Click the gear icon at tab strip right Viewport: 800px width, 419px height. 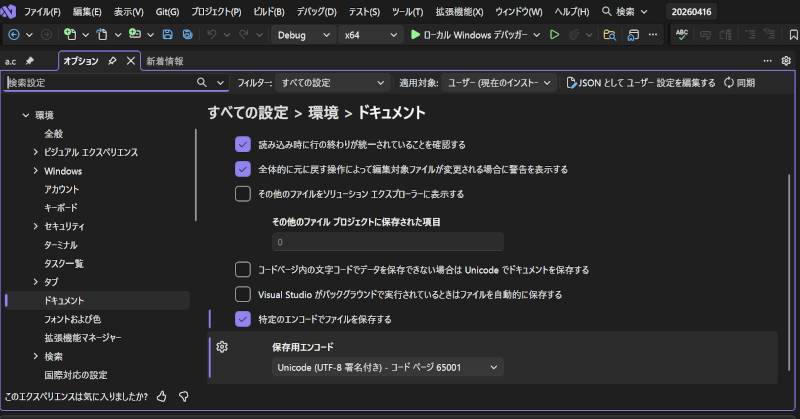pyautogui.click(x=786, y=61)
